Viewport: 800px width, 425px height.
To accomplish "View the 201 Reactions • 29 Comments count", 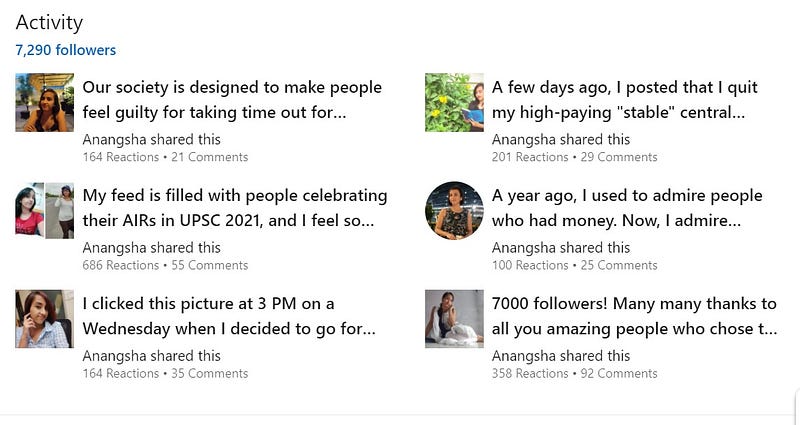I will point(574,157).
